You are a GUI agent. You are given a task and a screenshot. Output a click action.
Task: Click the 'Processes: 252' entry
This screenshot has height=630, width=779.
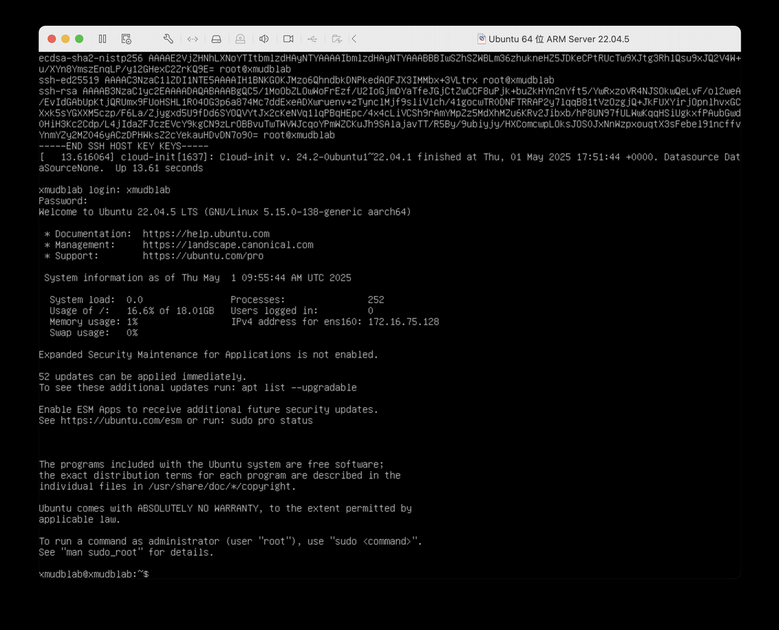coord(307,300)
